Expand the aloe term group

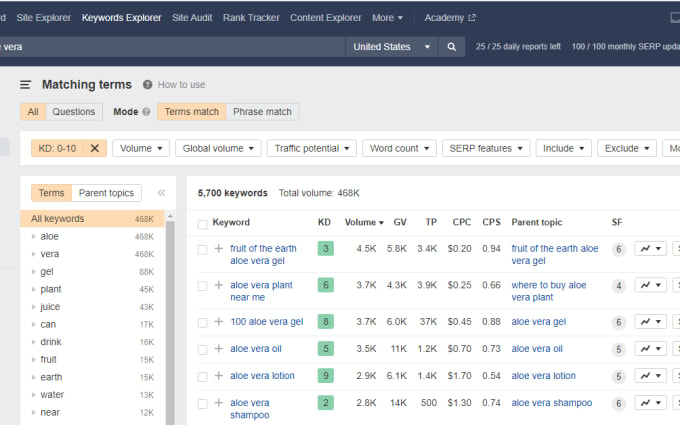33,236
